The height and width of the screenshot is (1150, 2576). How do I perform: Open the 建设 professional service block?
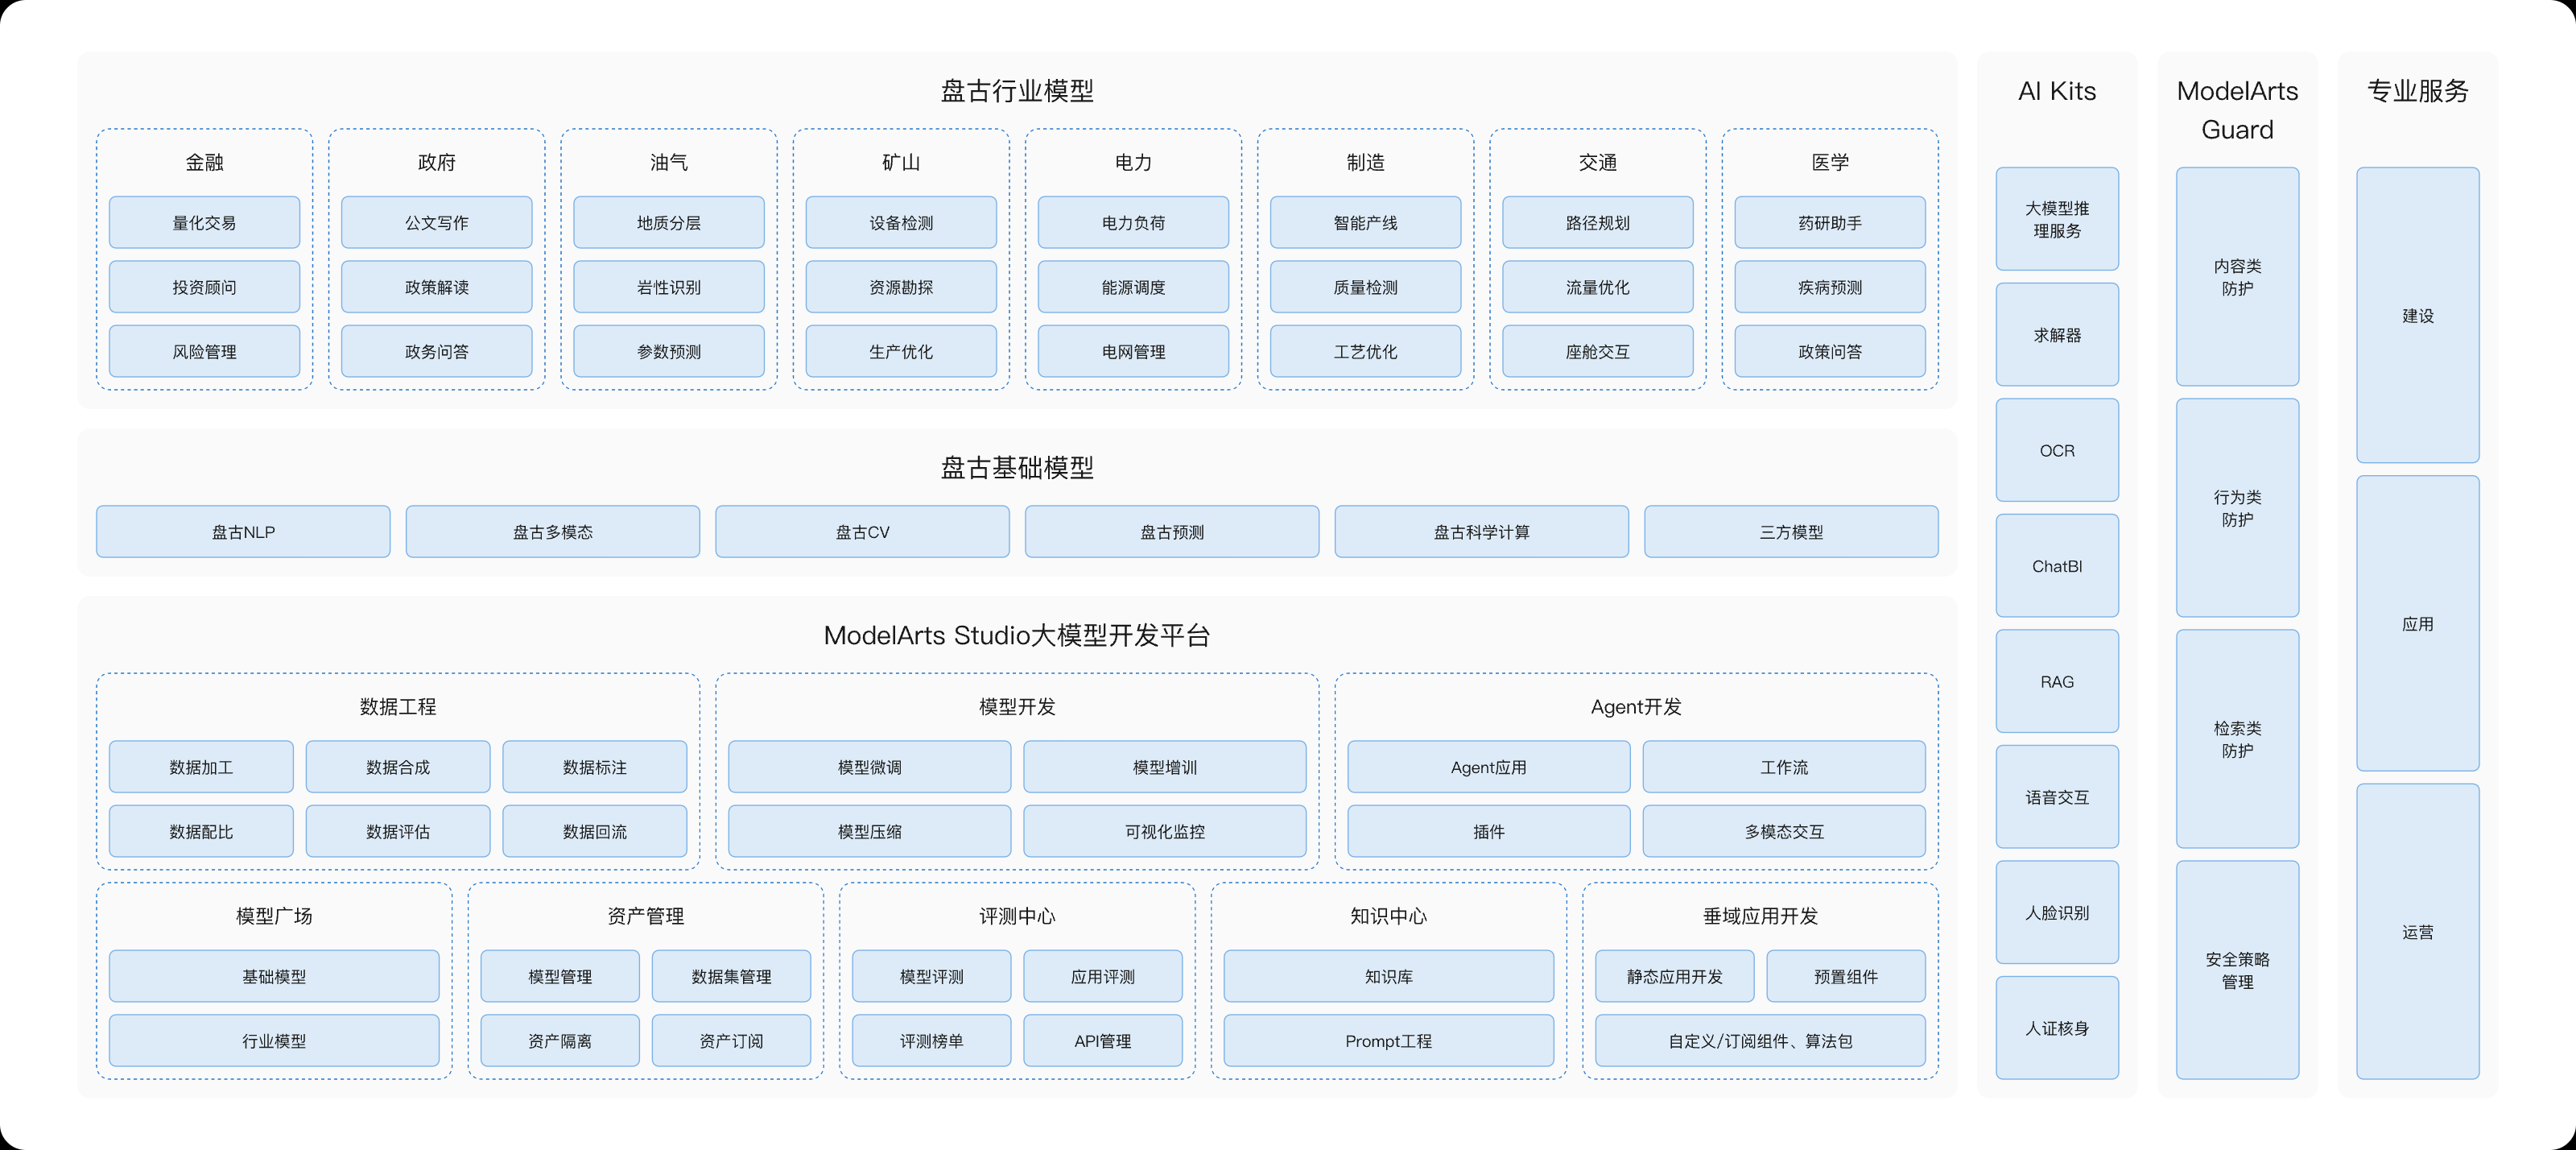click(2417, 315)
